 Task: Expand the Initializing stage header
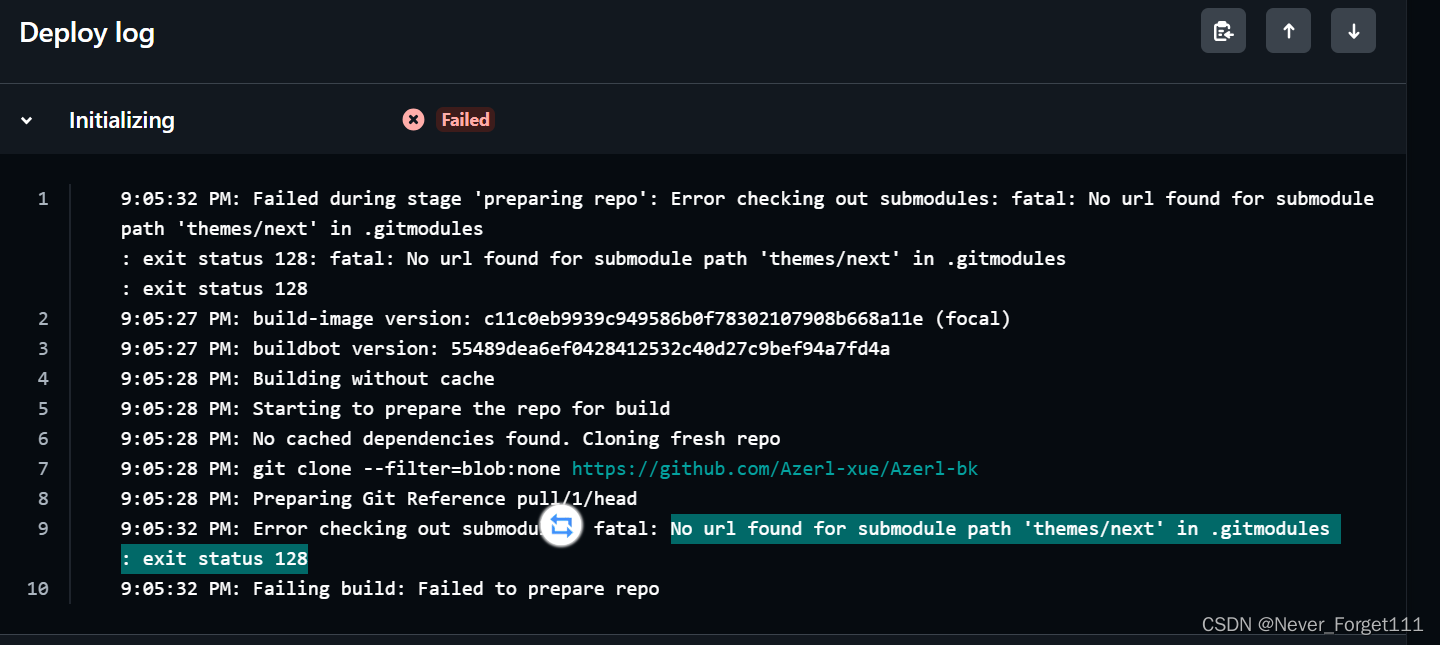[x=121, y=120]
